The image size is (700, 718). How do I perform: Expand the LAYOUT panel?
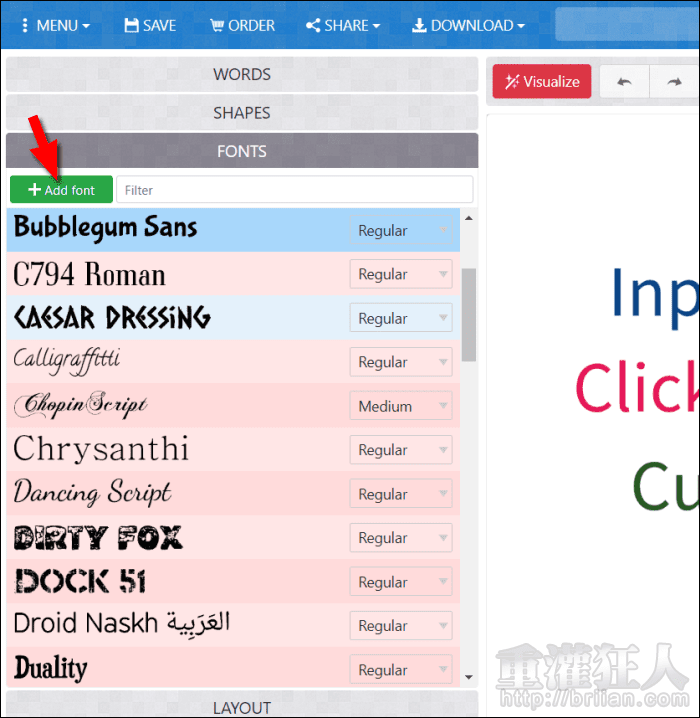click(x=242, y=707)
